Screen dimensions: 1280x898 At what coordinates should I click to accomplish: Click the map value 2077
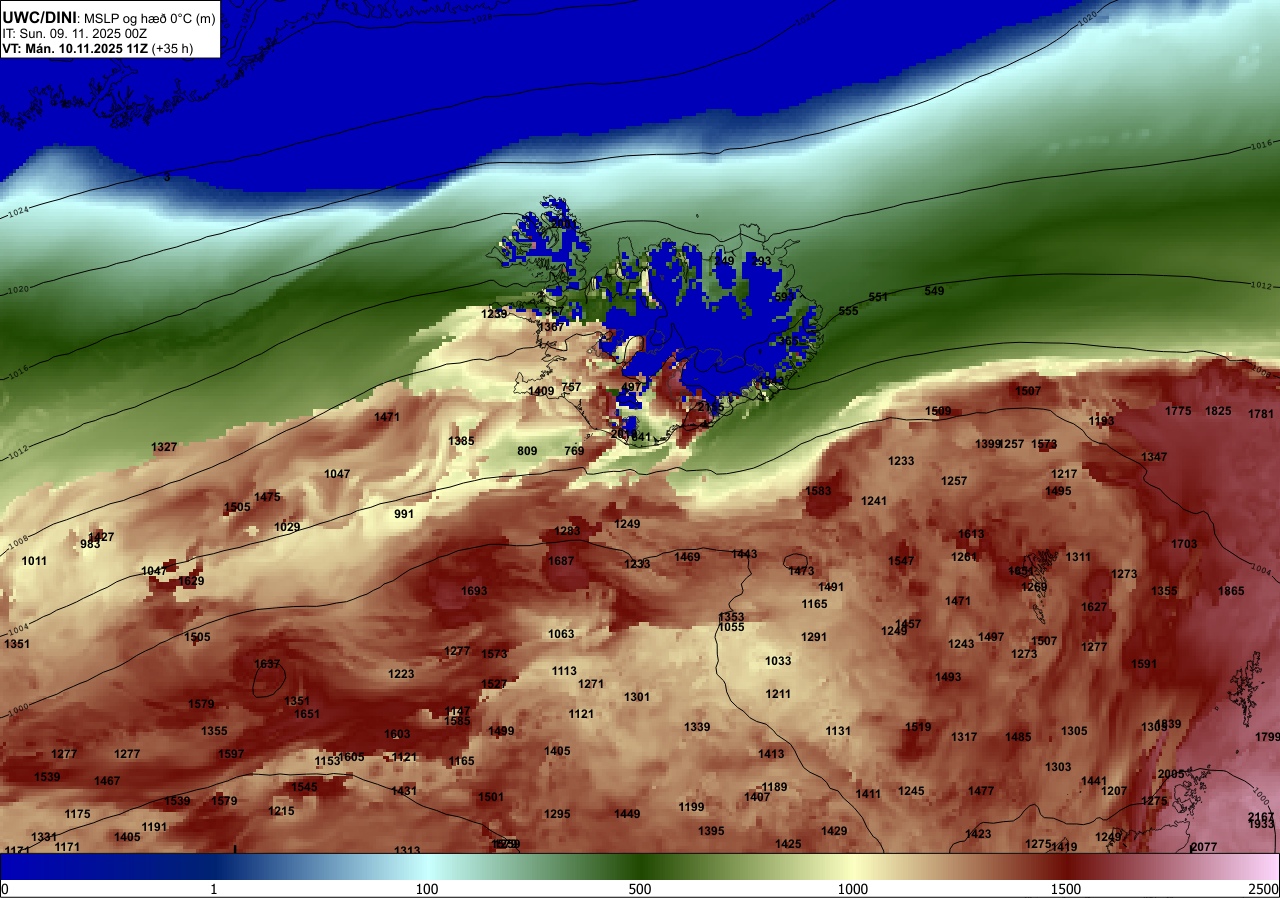pos(1204,847)
